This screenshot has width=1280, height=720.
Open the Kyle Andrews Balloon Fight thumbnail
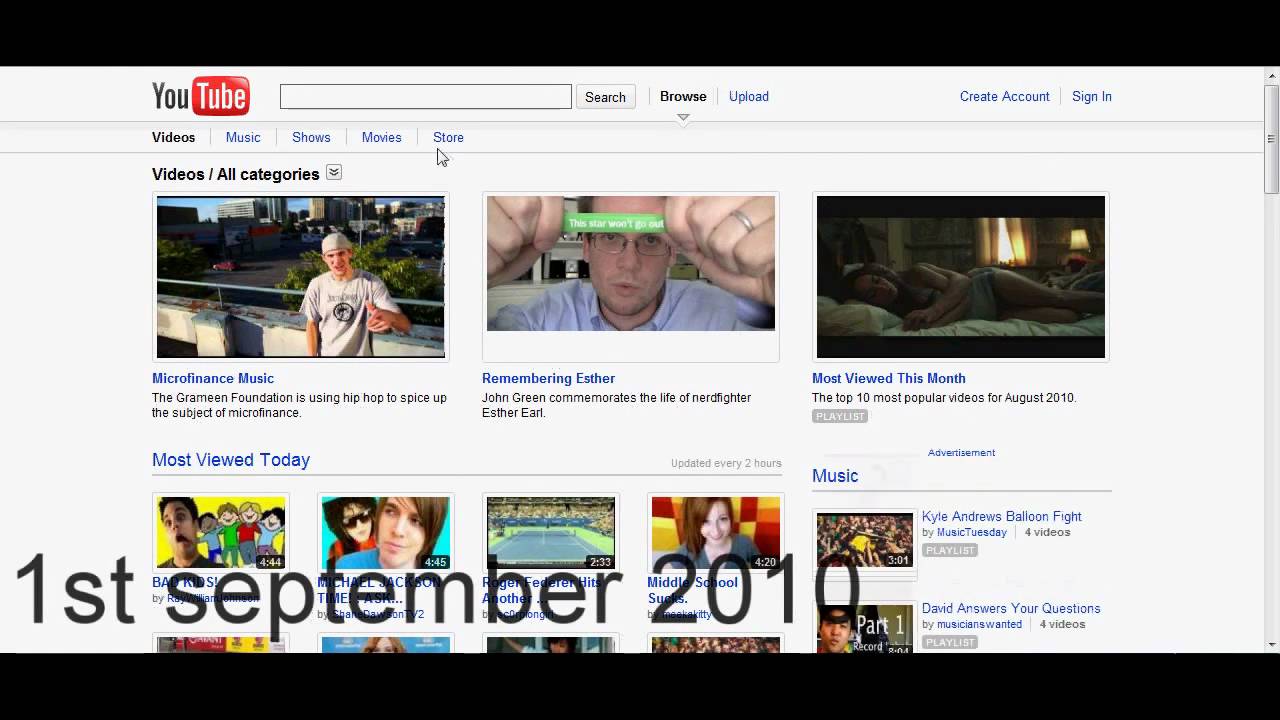pyautogui.click(x=865, y=540)
